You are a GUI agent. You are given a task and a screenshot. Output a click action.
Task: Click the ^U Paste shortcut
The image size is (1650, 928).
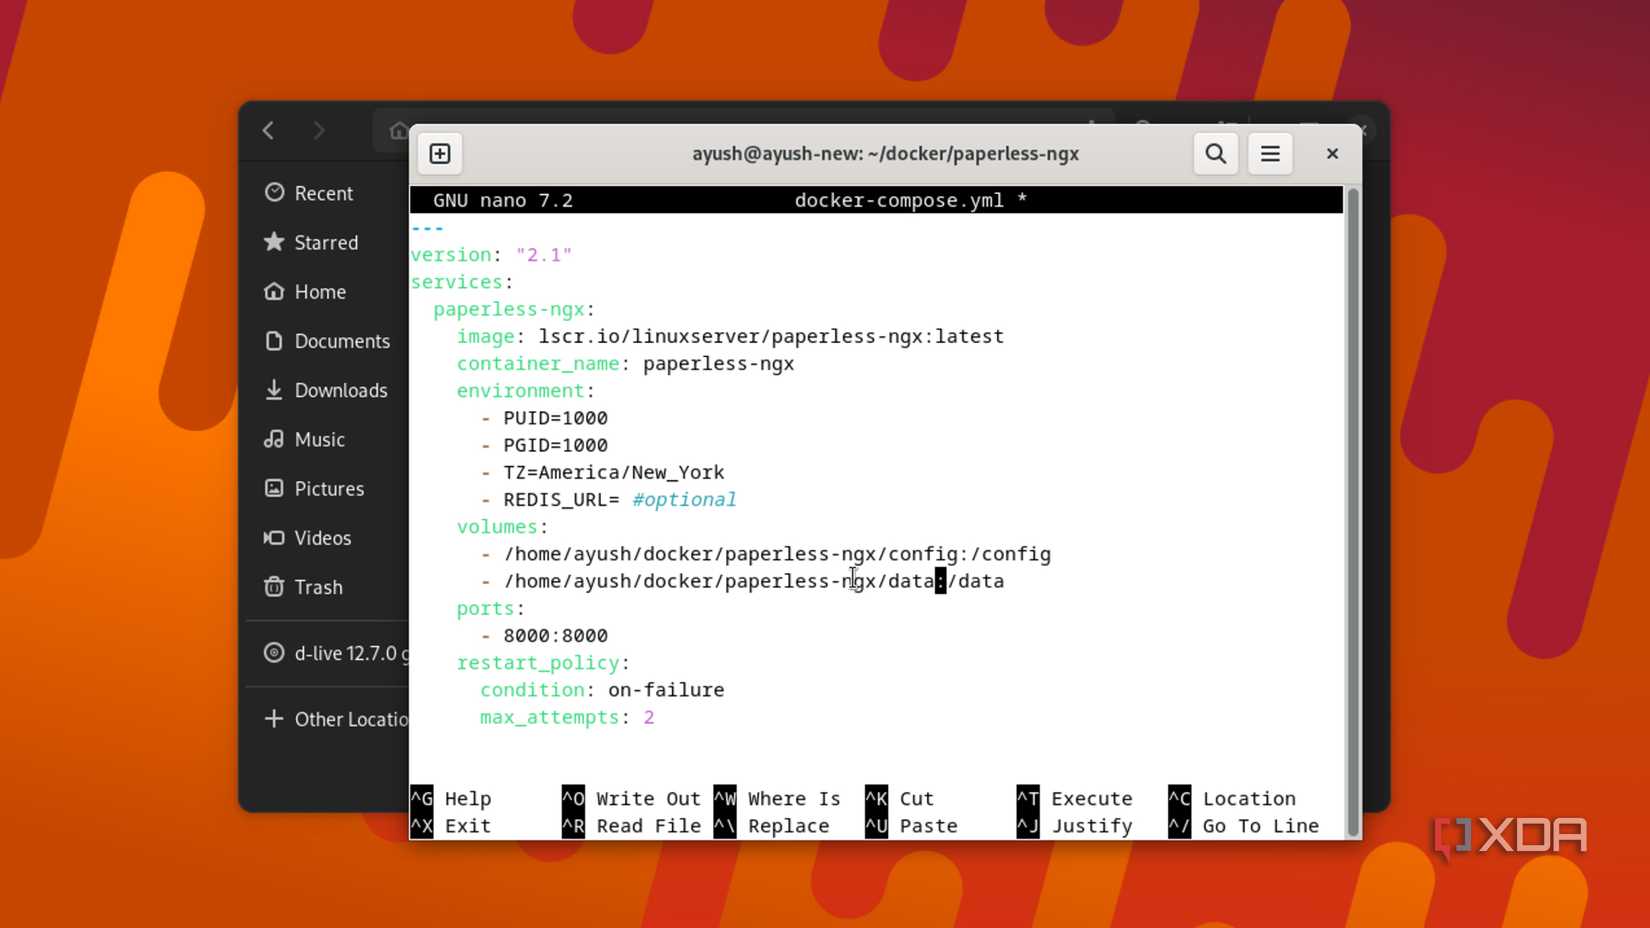point(912,826)
